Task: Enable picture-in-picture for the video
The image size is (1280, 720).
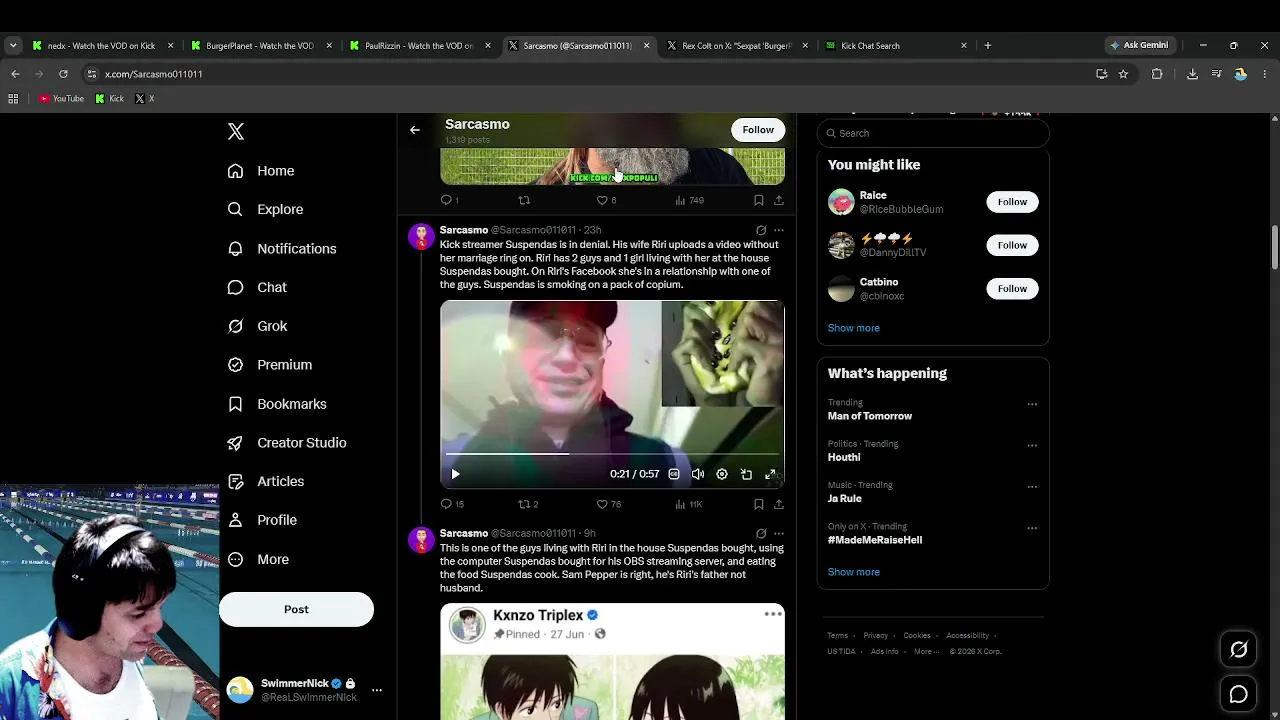Action: point(746,474)
